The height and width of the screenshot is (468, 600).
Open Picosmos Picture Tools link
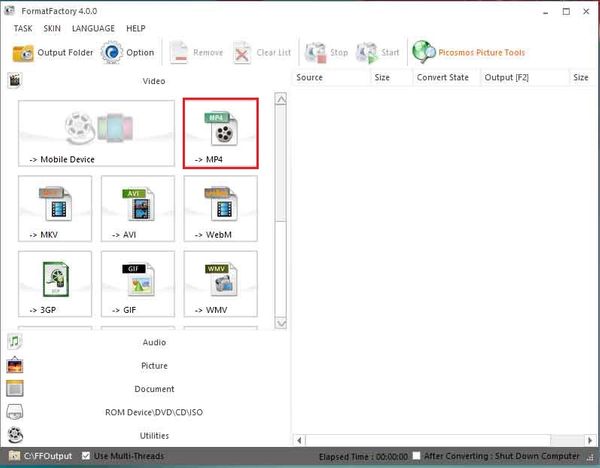coord(468,53)
